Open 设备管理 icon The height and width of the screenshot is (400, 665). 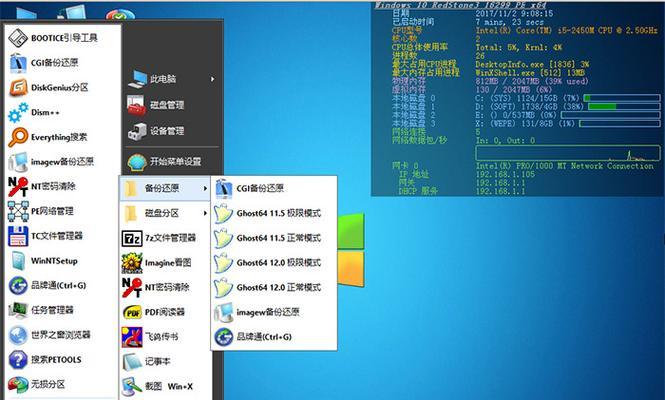click(137, 131)
